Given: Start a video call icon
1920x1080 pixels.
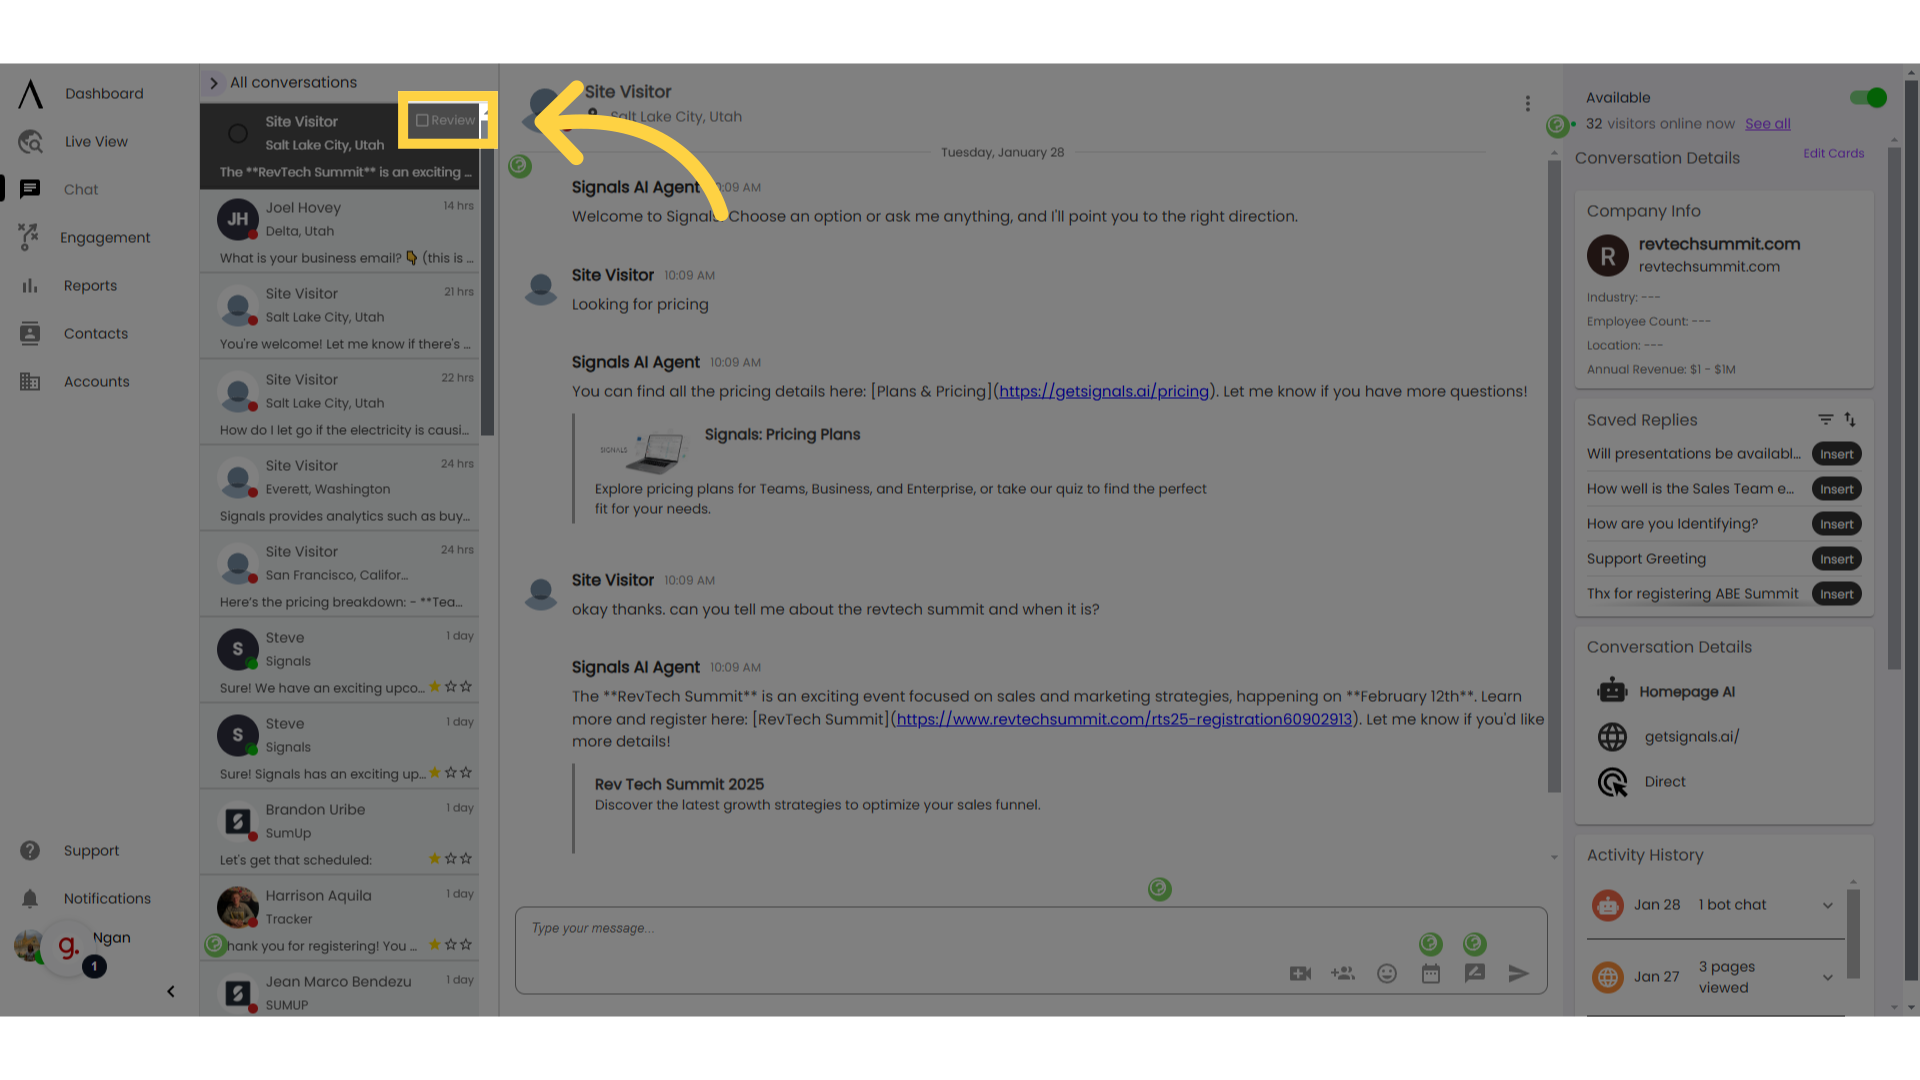Looking at the screenshot, I should (x=1300, y=974).
